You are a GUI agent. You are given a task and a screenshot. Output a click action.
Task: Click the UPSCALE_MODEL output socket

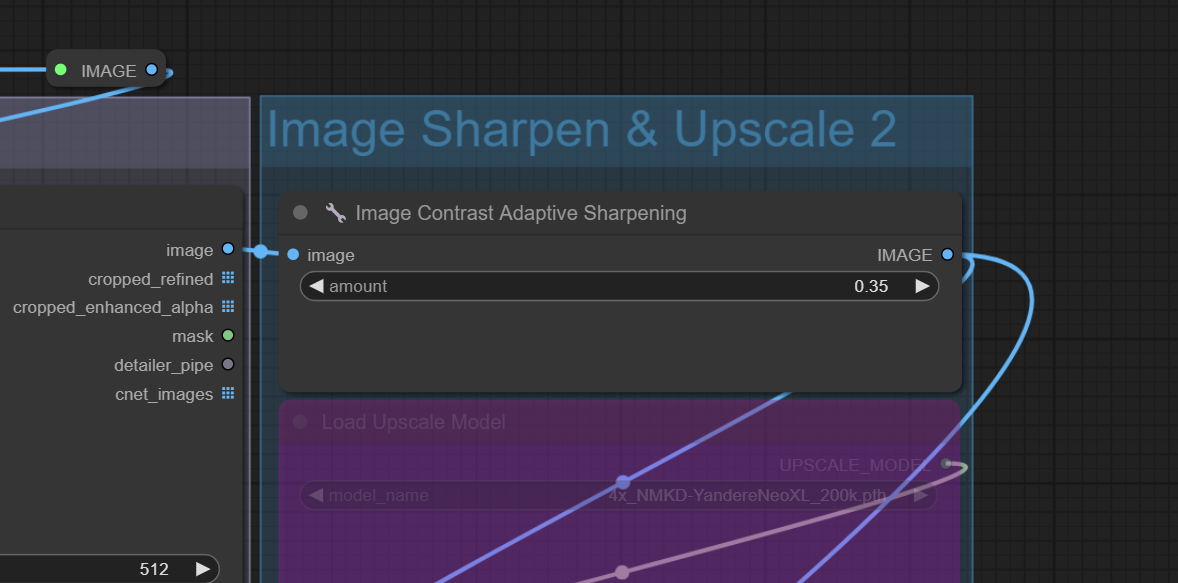point(946,464)
